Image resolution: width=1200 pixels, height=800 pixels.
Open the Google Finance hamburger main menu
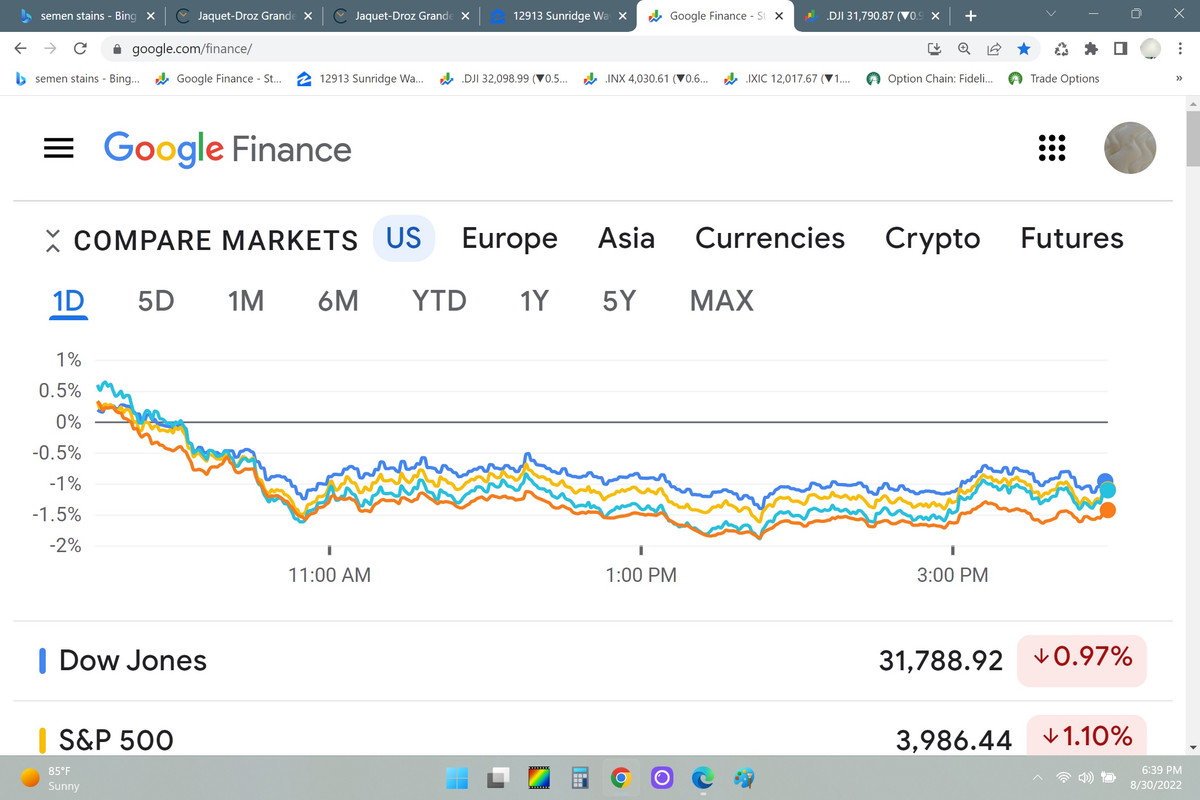pyautogui.click(x=59, y=148)
